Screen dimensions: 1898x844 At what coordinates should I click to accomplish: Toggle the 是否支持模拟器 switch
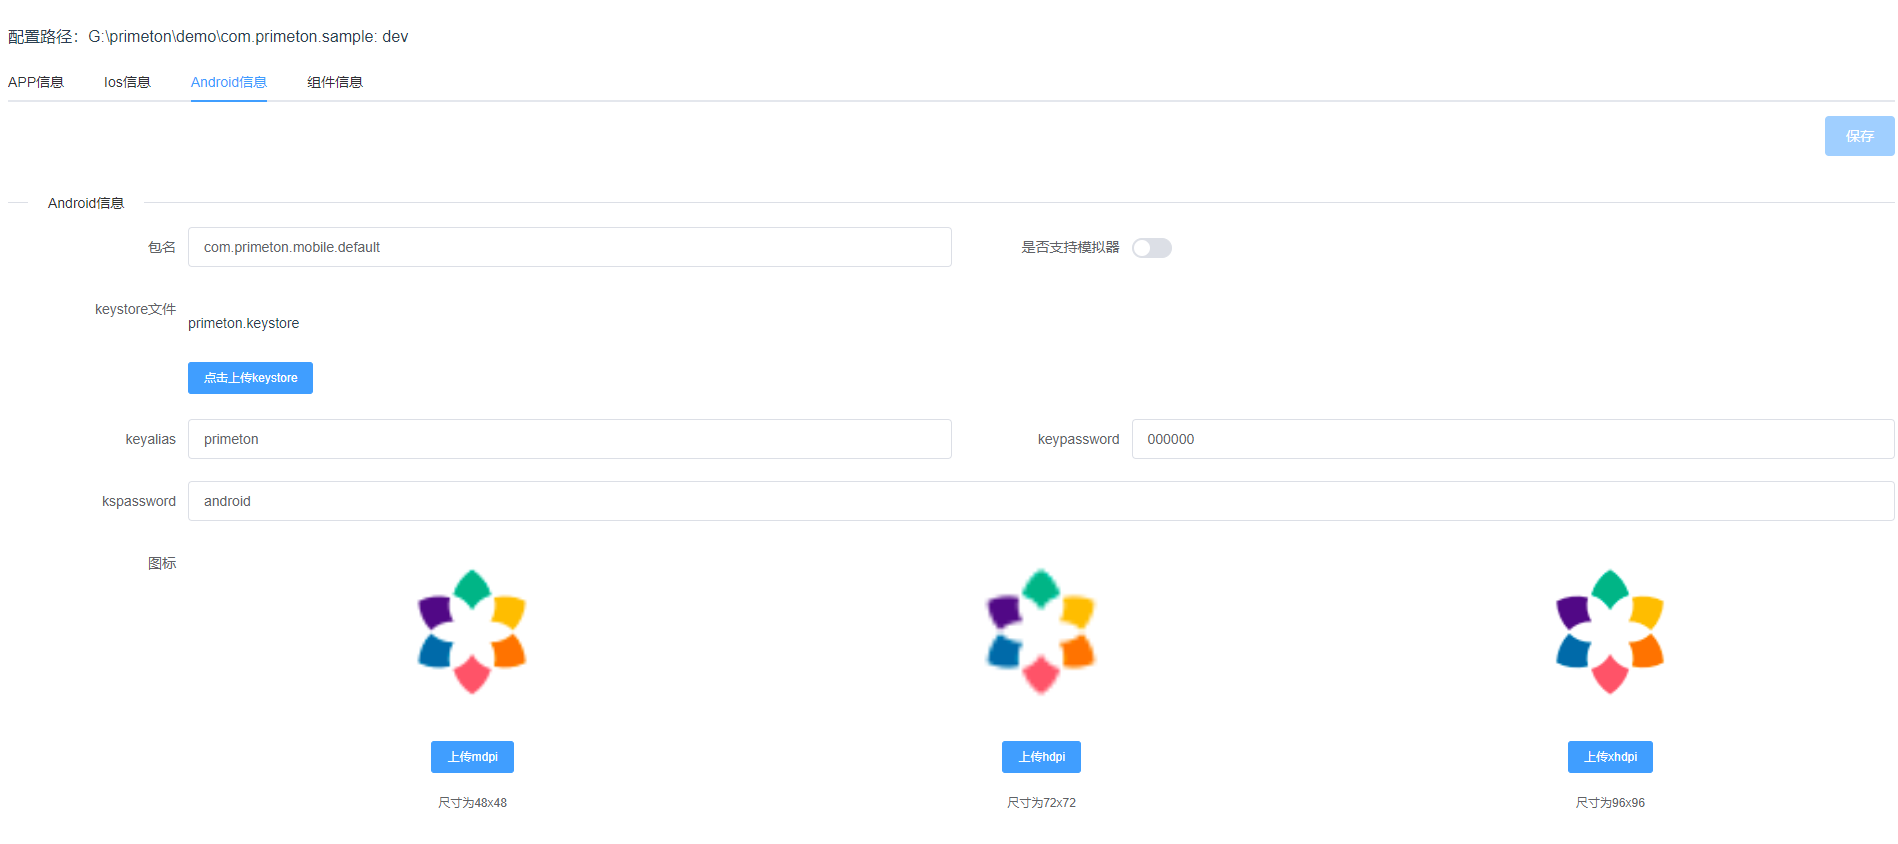coord(1151,248)
